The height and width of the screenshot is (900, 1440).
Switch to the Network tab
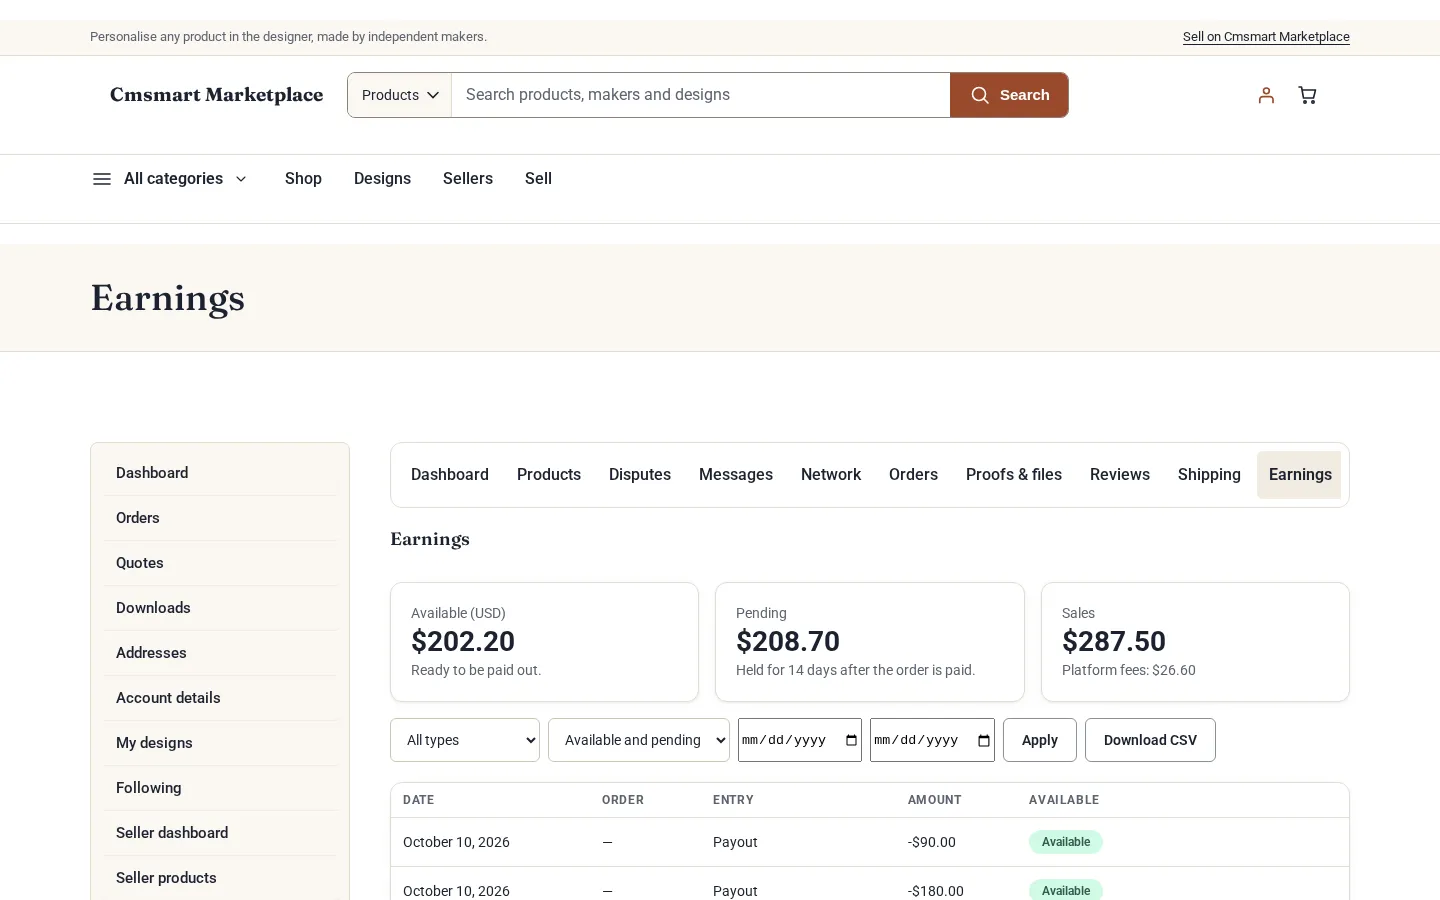pos(831,475)
